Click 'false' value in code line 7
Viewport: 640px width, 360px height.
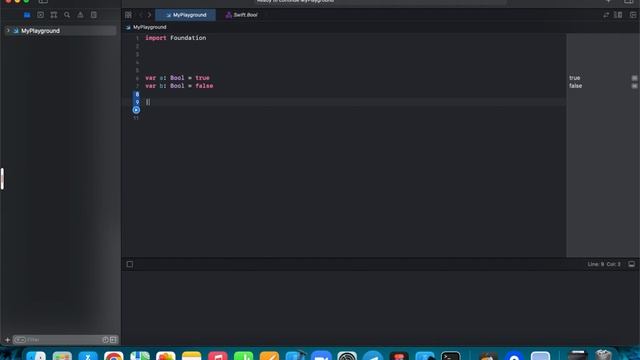[x=204, y=86]
